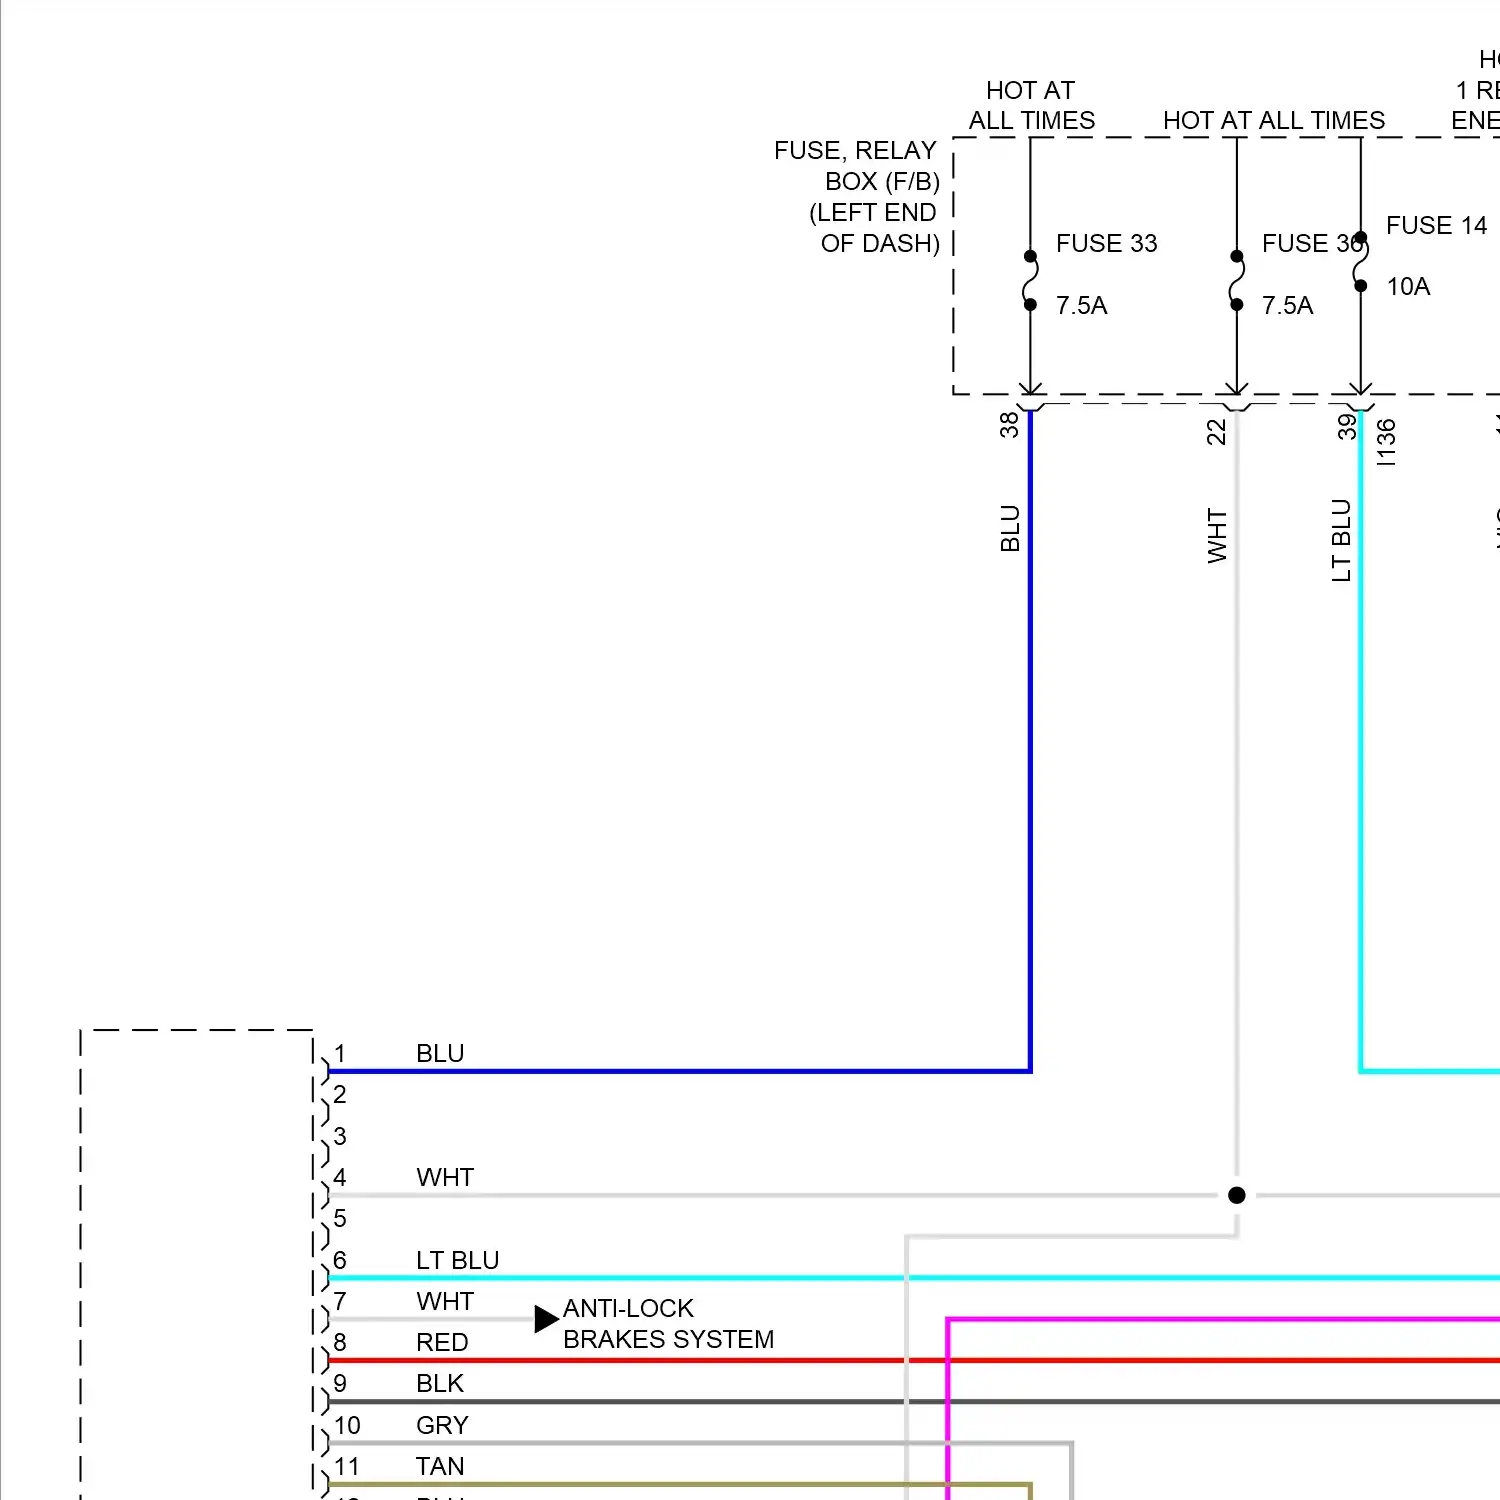Click the 10A rating text

[1408, 287]
